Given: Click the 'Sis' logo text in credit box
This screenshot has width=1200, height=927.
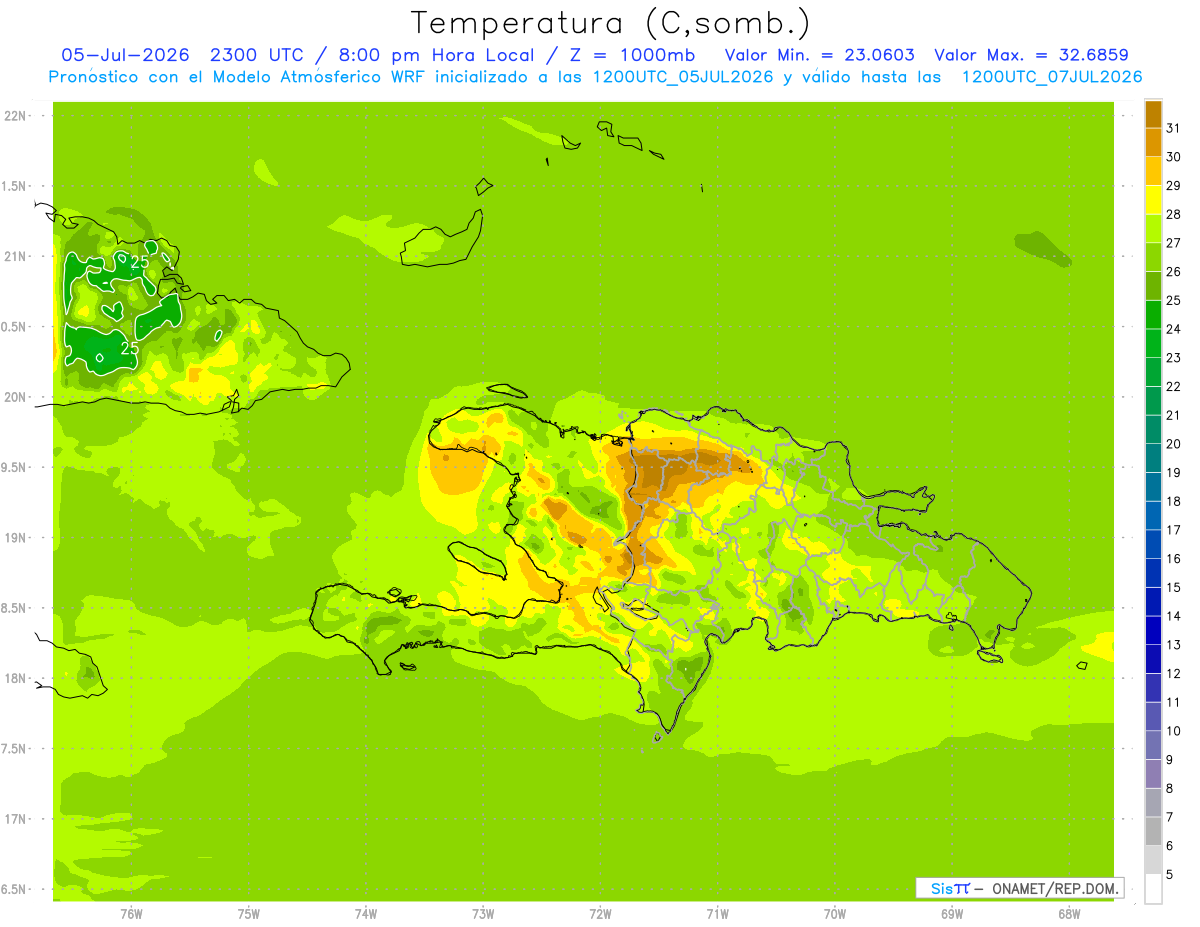Looking at the screenshot, I should pos(942,888).
